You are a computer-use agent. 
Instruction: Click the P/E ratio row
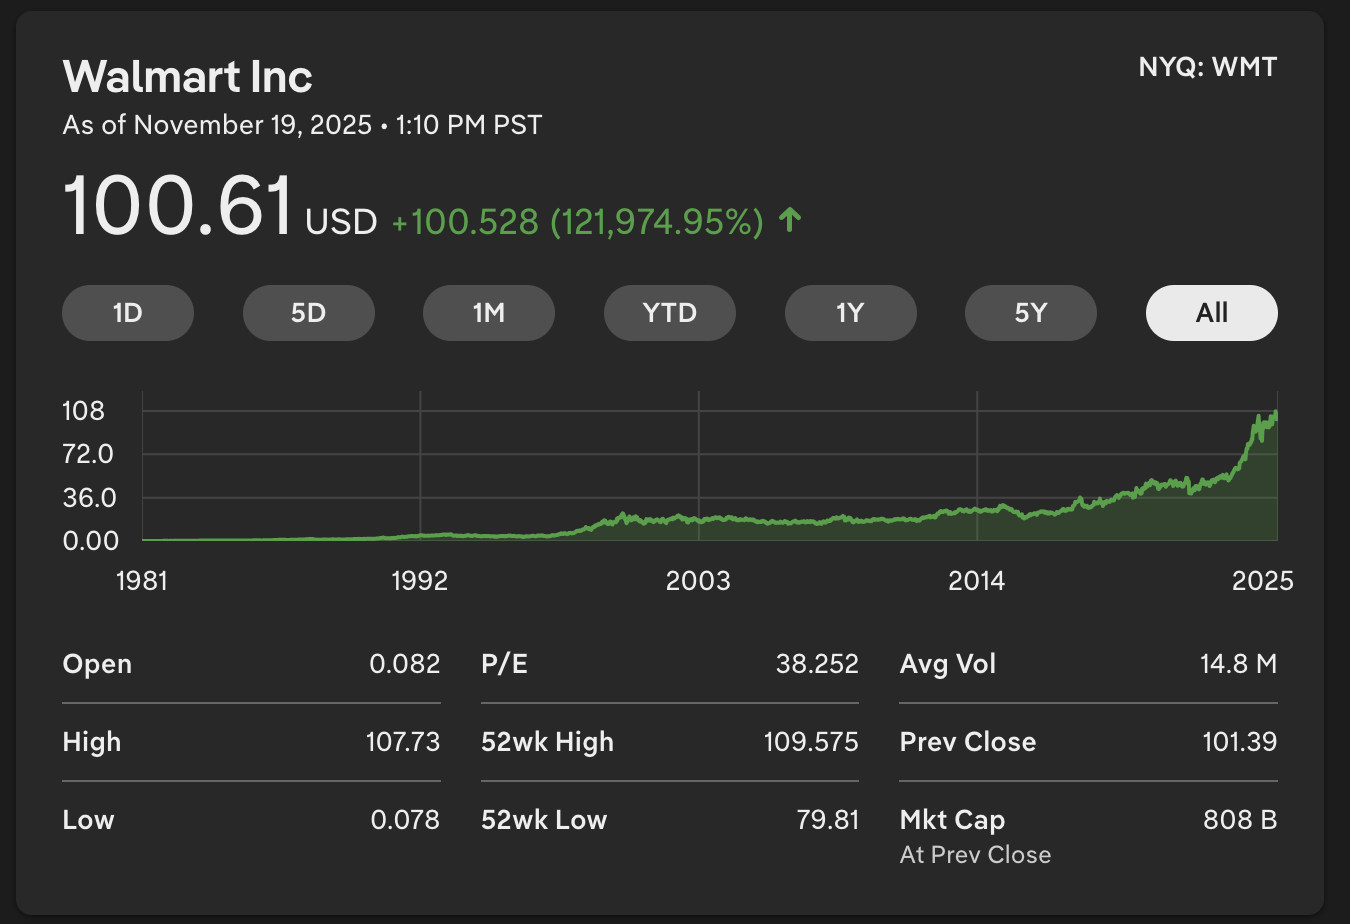pyautogui.click(x=669, y=664)
